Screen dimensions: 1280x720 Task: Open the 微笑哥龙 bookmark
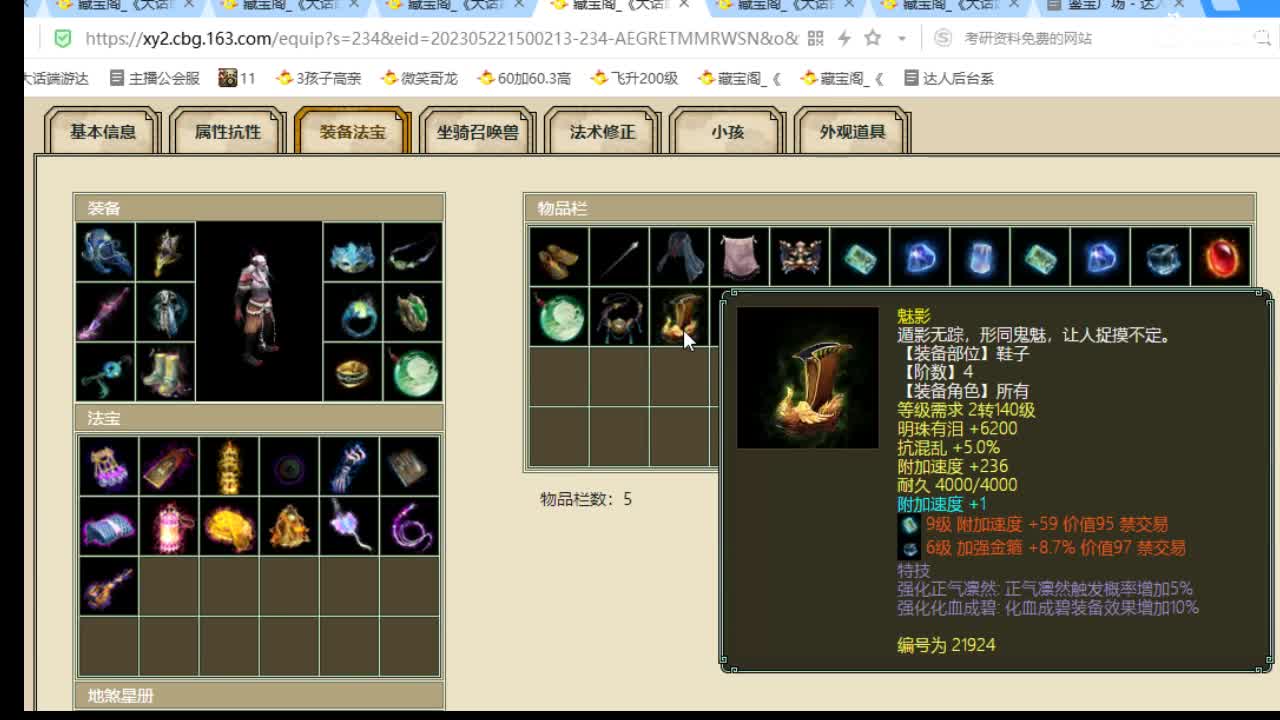tap(419, 78)
